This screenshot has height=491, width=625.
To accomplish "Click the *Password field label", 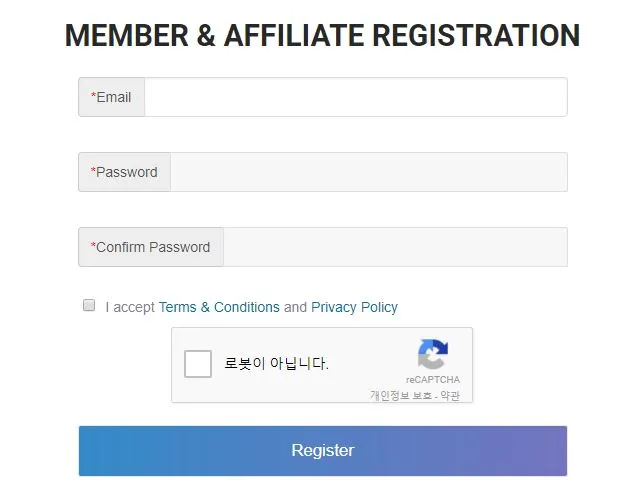I will click(124, 172).
